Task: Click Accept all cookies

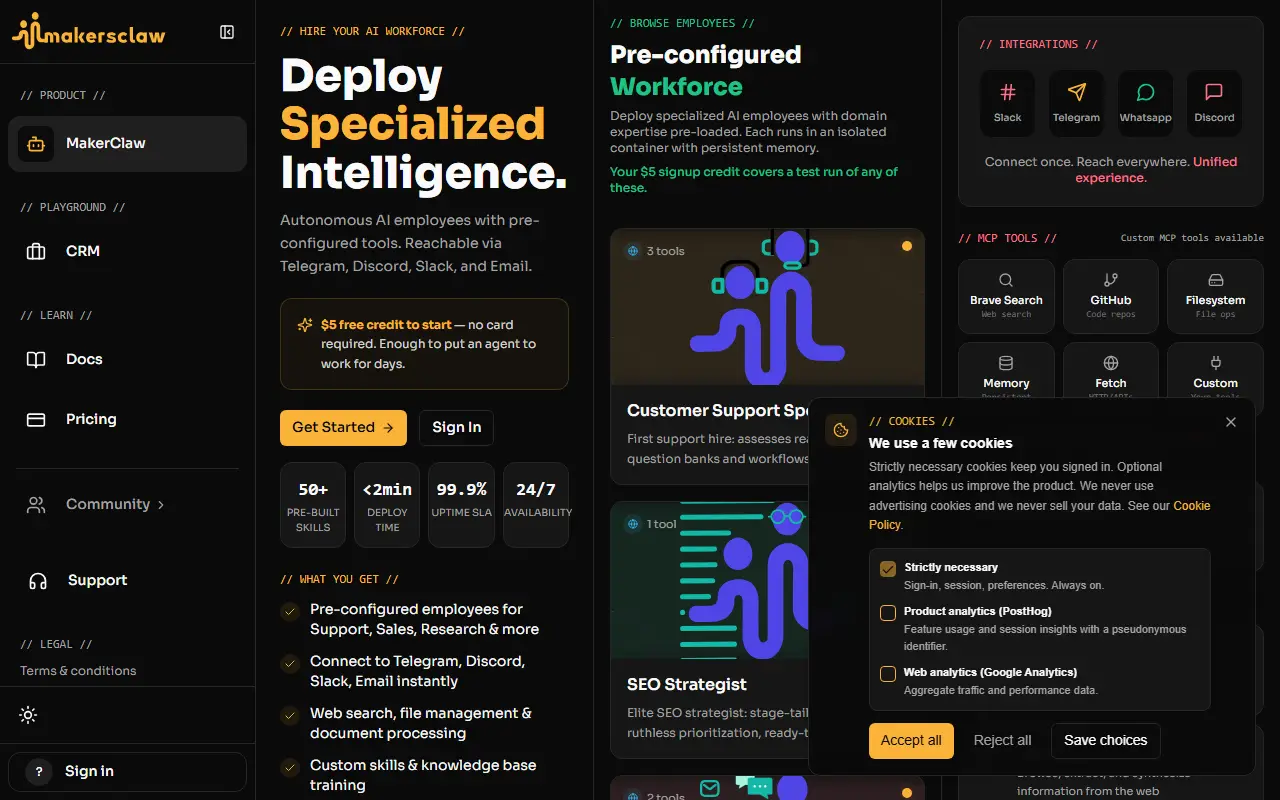Action: click(x=911, y=741)
